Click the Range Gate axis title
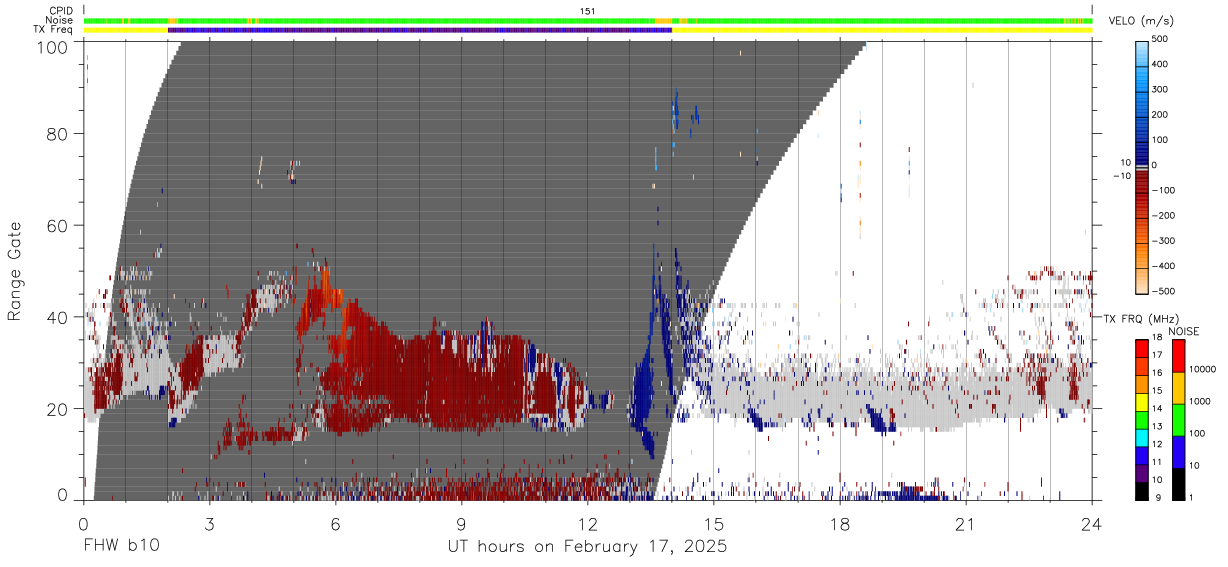Screen dimensions: 1228x567 (15, 272)
